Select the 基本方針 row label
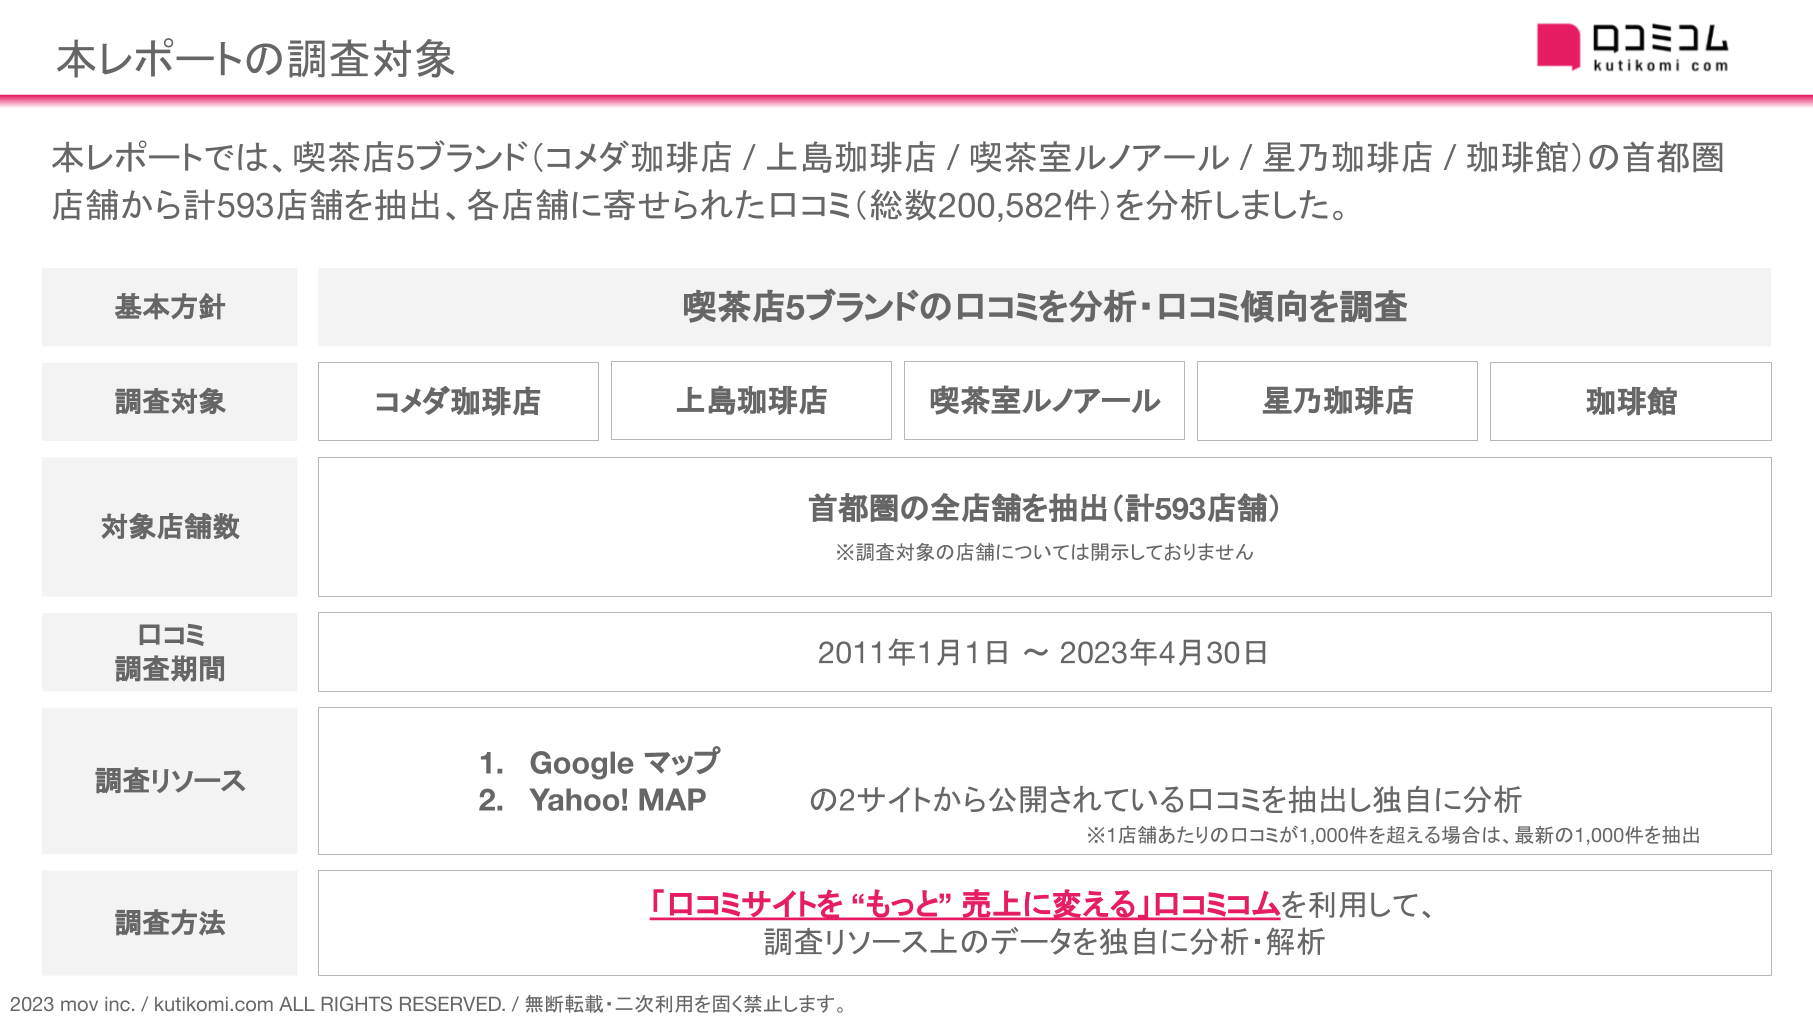Image resolution: width=1813 pixels, height=1020 pixels. [x=170, y=307]
